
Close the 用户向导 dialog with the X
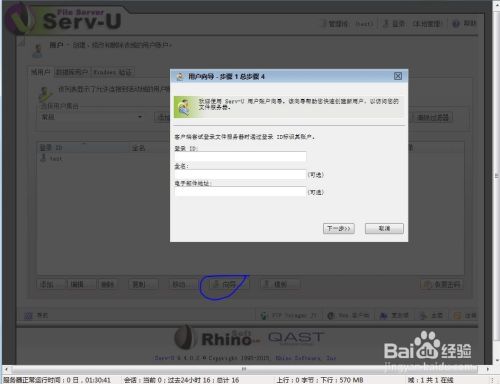click(398, 76)
